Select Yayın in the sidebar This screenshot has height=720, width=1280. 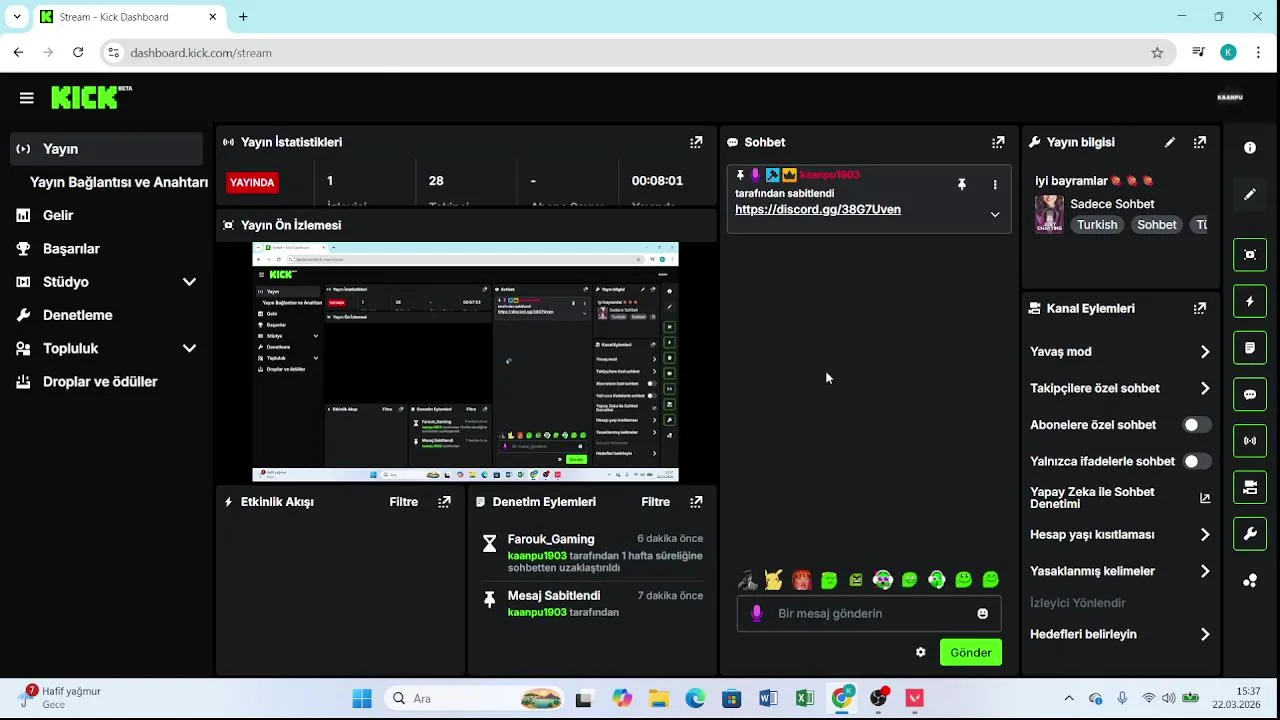106,149
